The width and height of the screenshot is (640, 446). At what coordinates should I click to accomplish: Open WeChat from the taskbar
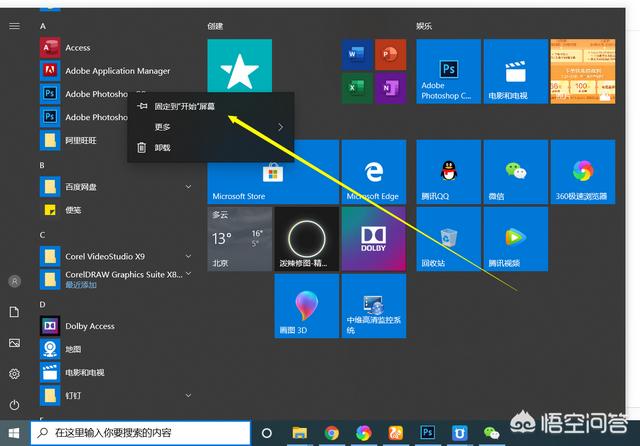(491, 433)
